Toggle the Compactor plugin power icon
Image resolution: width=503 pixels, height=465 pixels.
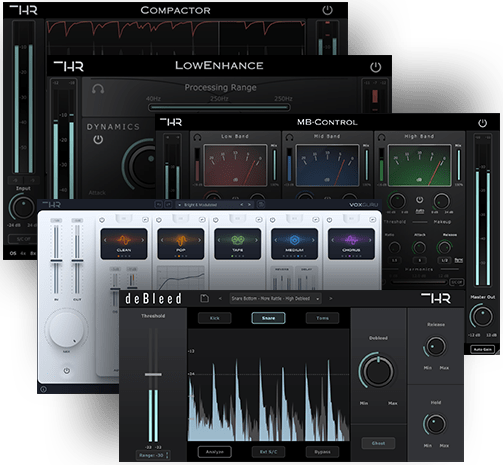click(x=327, y=10)
